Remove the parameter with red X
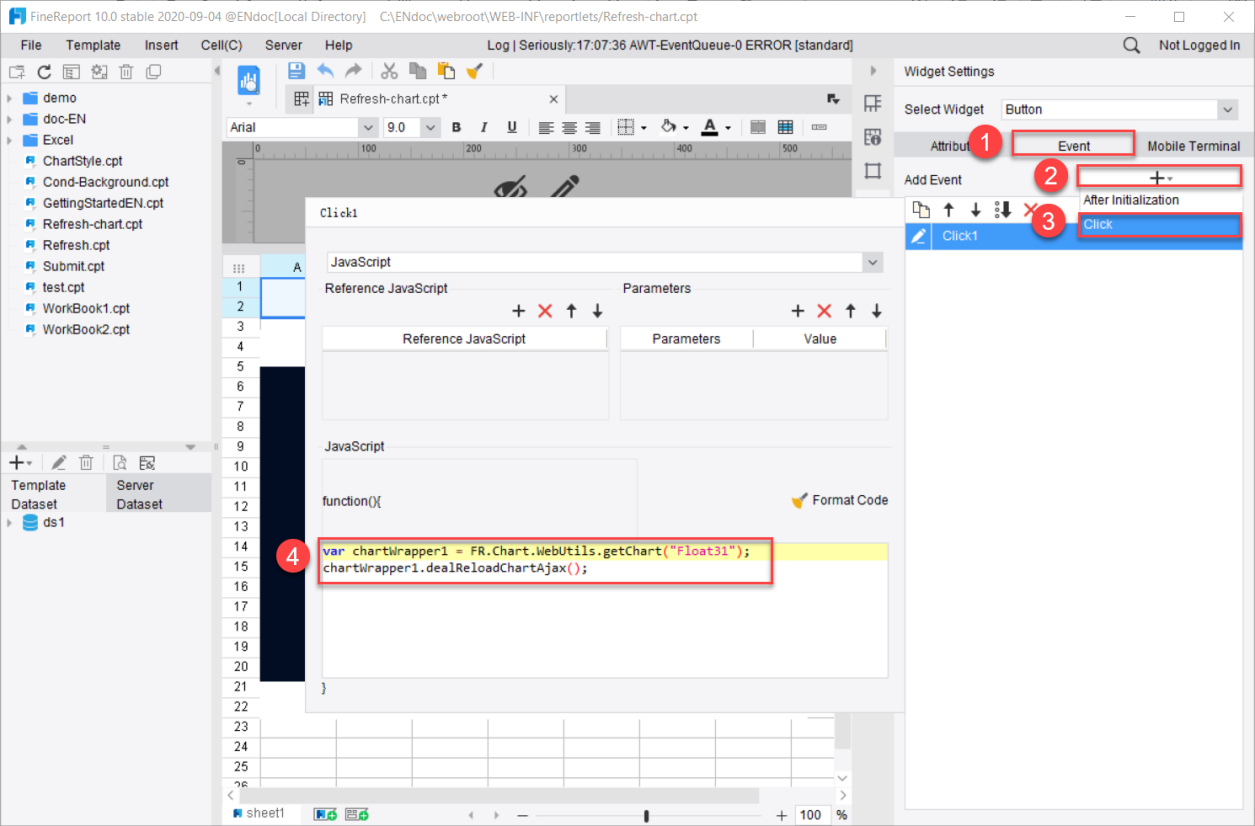Viewport: 1255px width, 826px height. point(824,311)
